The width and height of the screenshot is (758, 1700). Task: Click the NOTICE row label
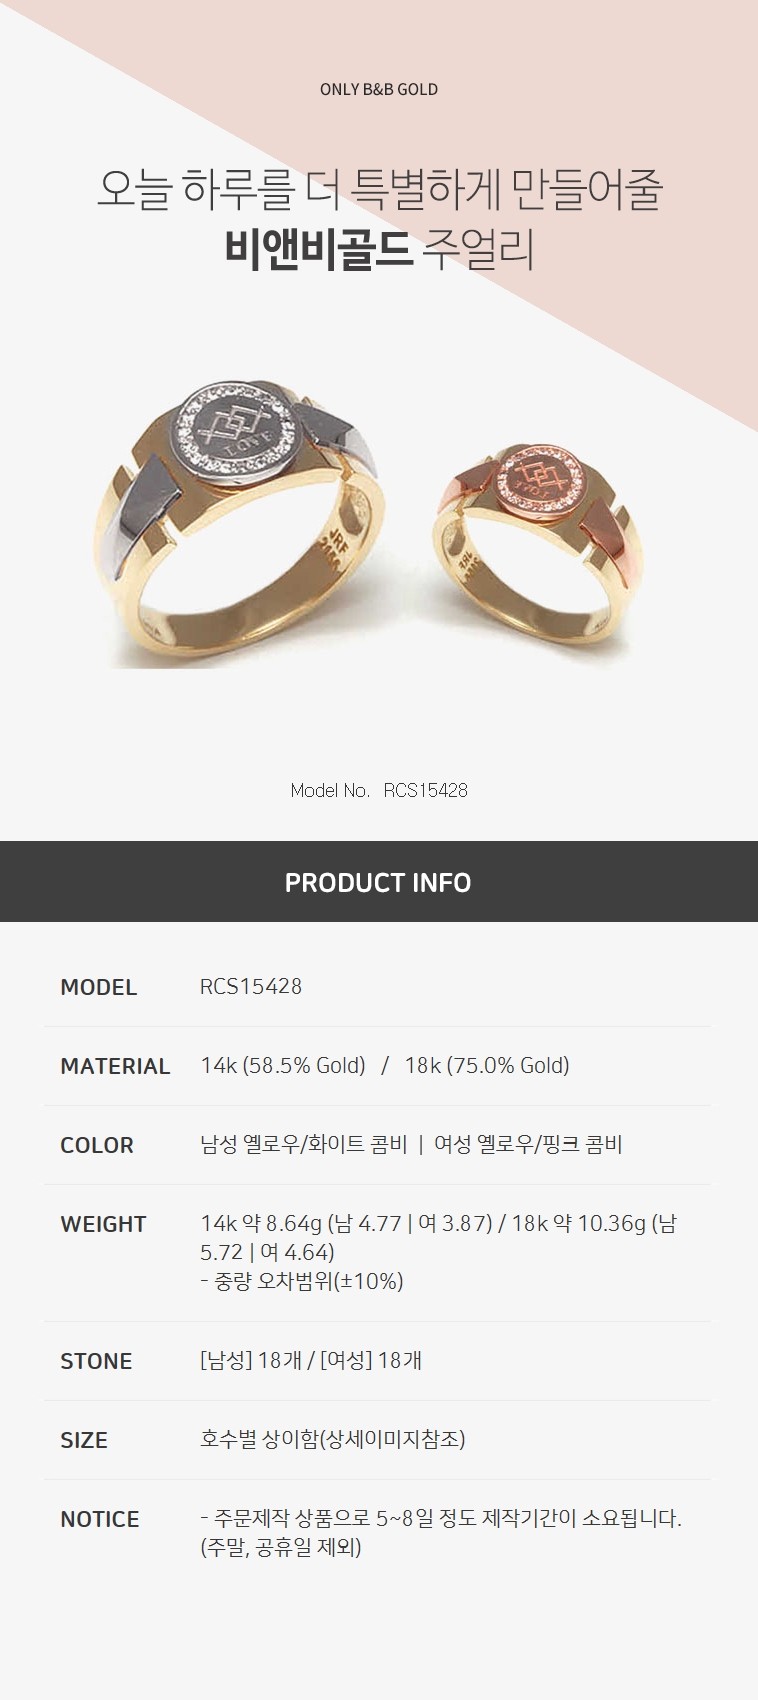tap(100, 1519)
